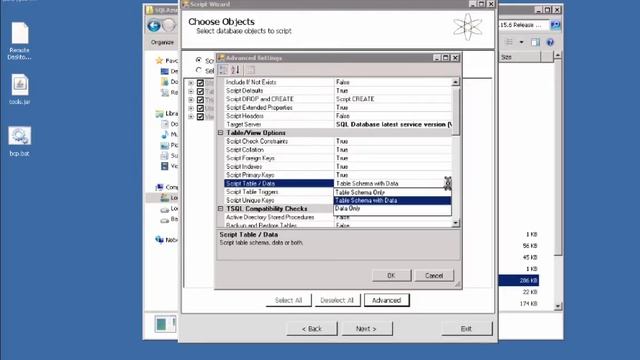
Task: Choose Data Only from dropdown list
Action: [392, 209]
